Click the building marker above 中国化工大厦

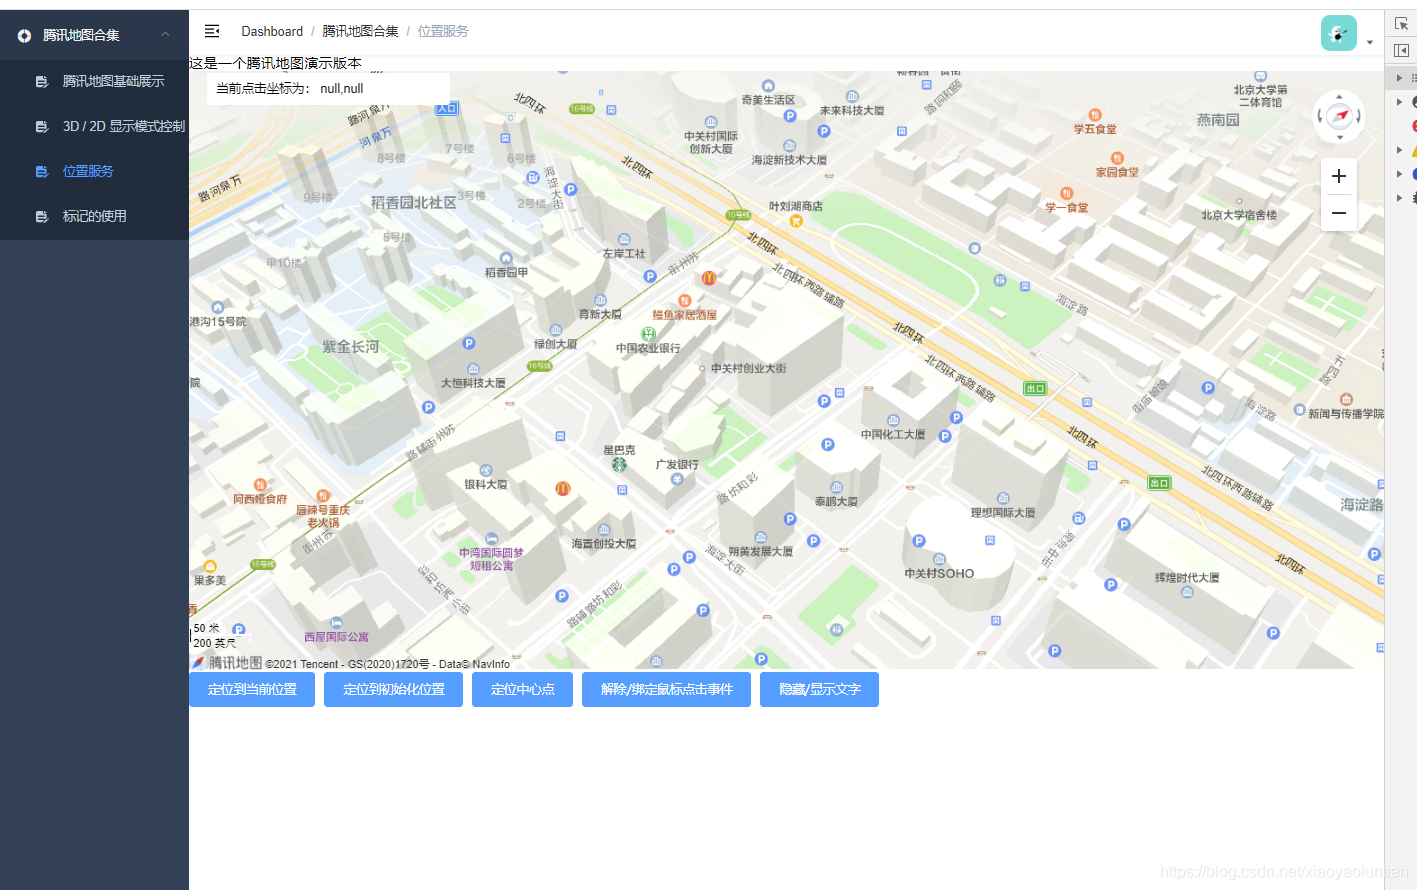coord(893,420)
